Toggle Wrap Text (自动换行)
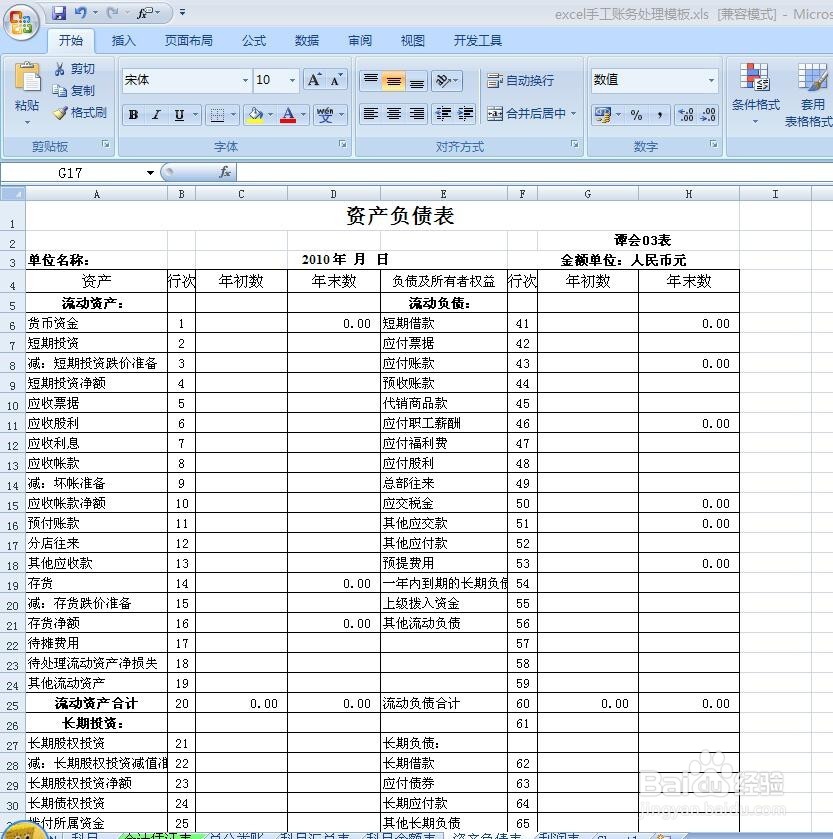833x839 pixels. [522, 80]
